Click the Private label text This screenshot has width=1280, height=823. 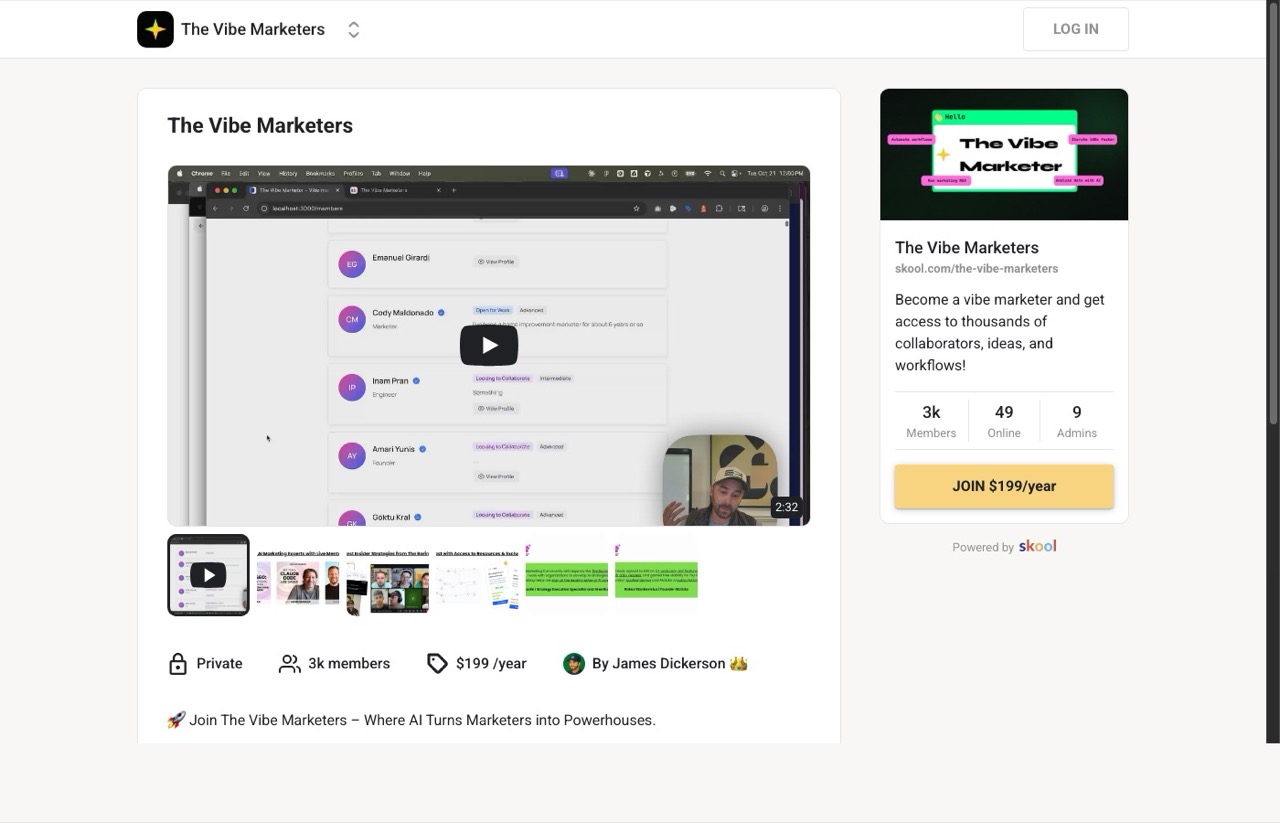point(219,663)
